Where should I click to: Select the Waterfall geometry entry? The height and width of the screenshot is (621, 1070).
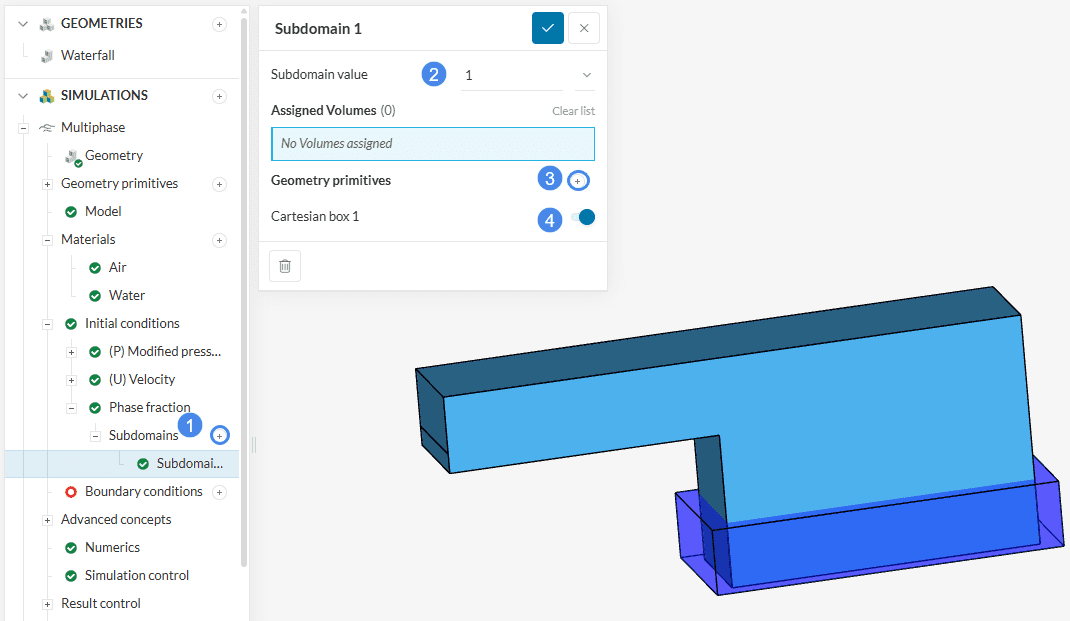click(x=87, y=56)
